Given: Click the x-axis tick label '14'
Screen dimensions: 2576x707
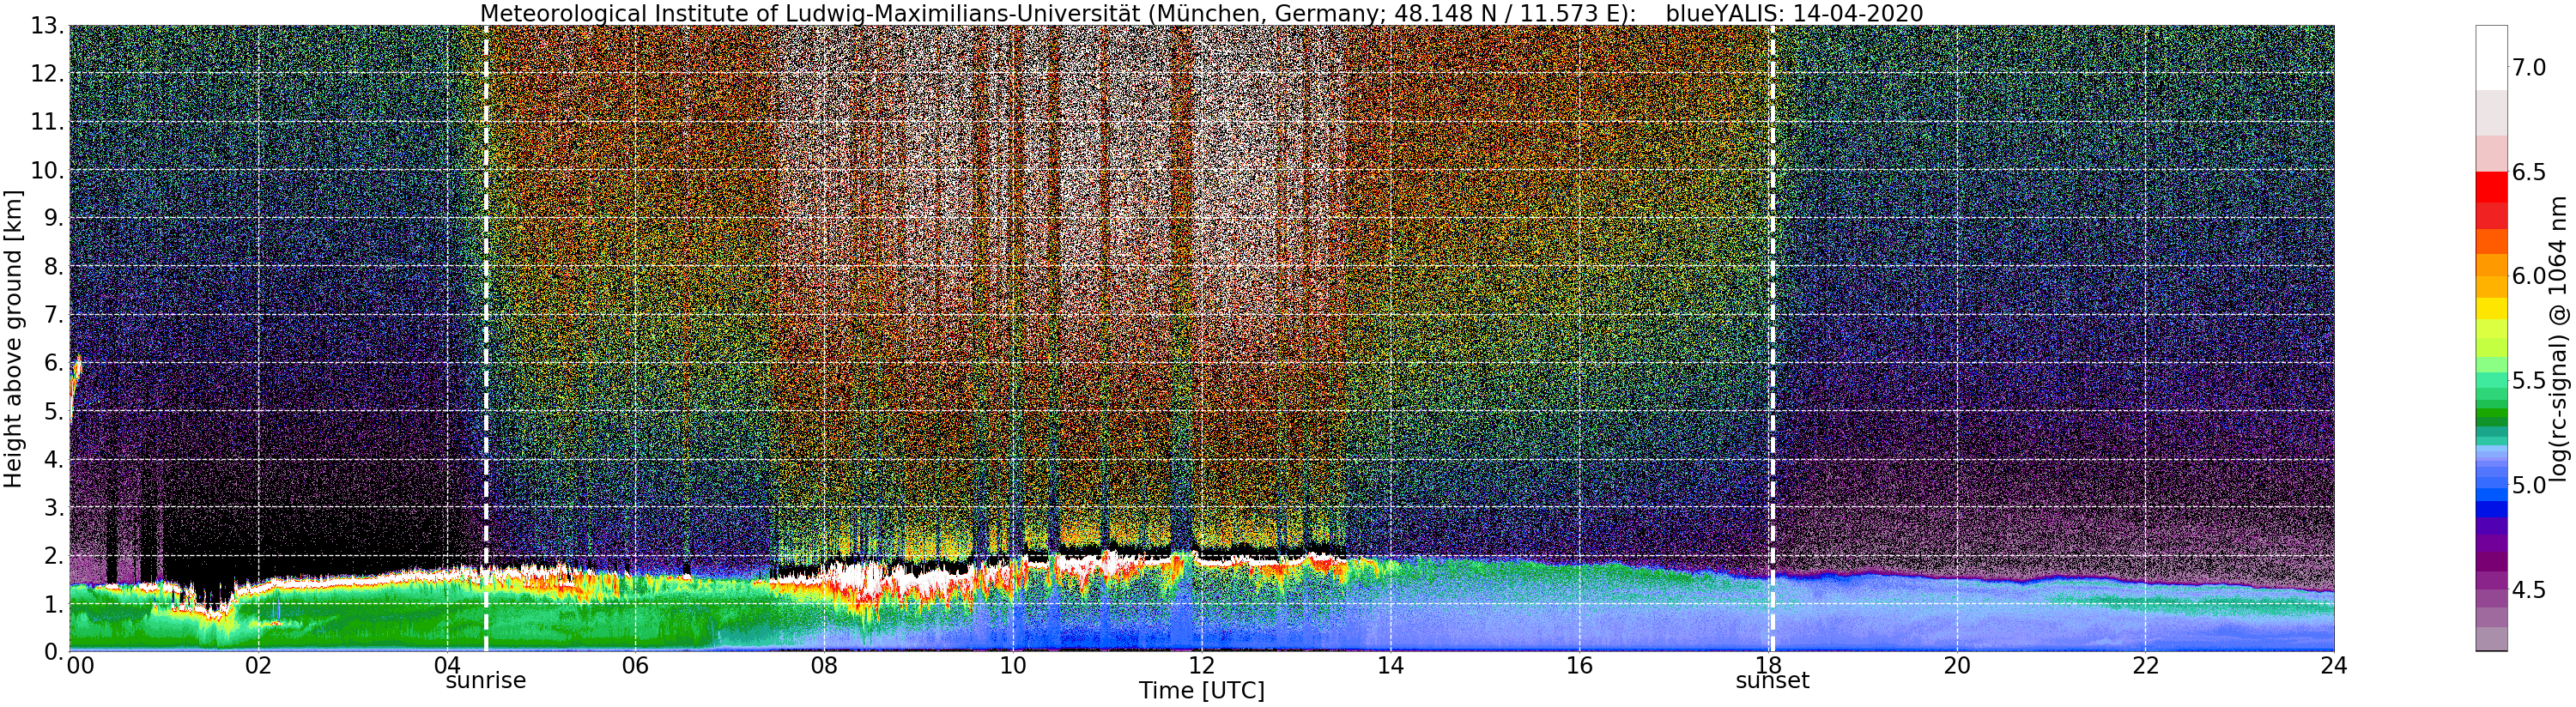Looking at the screenshot, I should pyautogui.click(x=1390, y=665).
